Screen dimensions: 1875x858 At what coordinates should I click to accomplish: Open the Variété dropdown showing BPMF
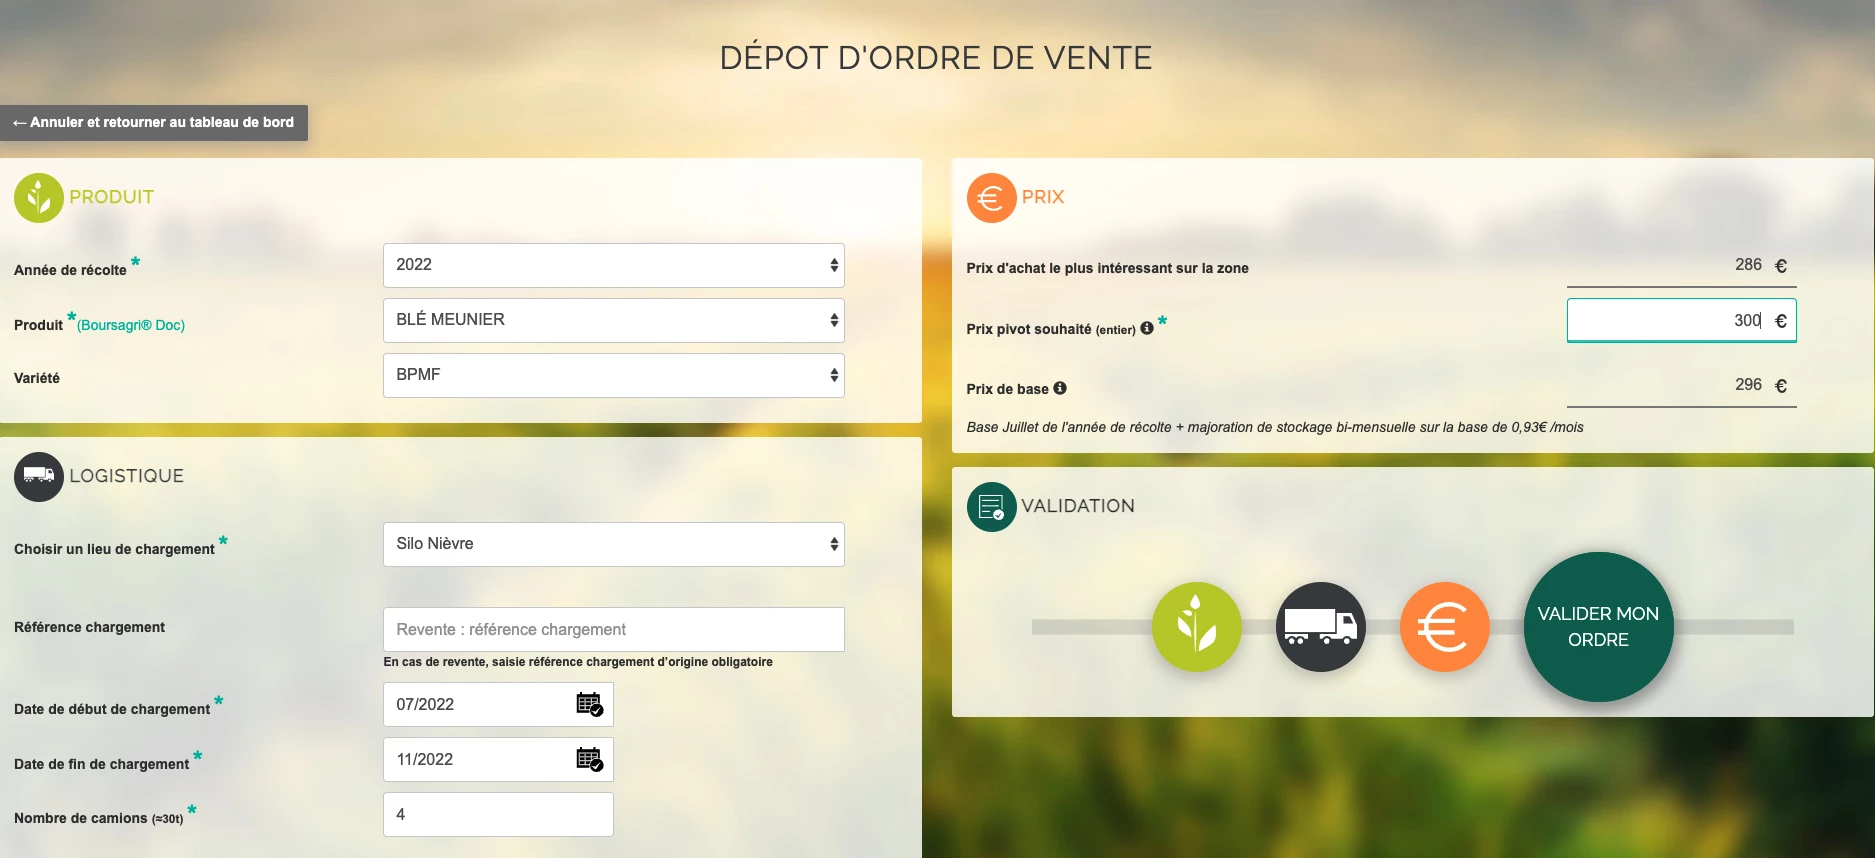click(613, 375)
